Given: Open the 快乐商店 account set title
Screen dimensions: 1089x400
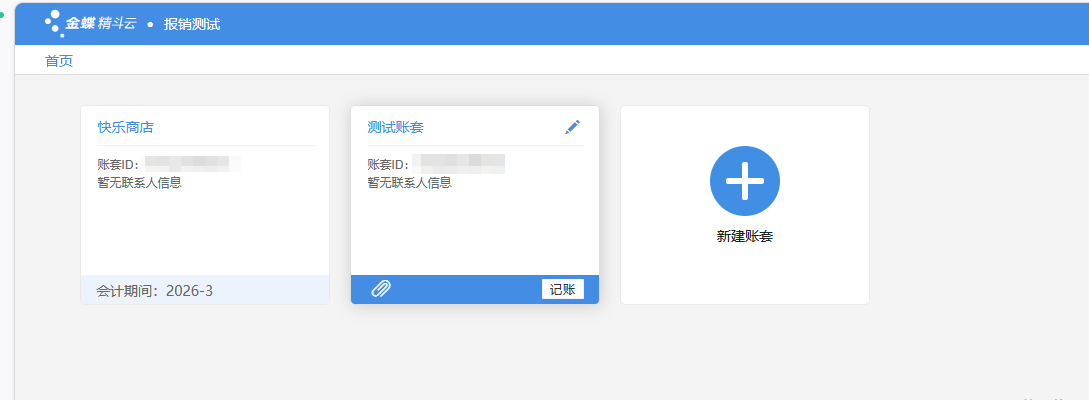Looking at the screenshot, I should tap(125, 127).
